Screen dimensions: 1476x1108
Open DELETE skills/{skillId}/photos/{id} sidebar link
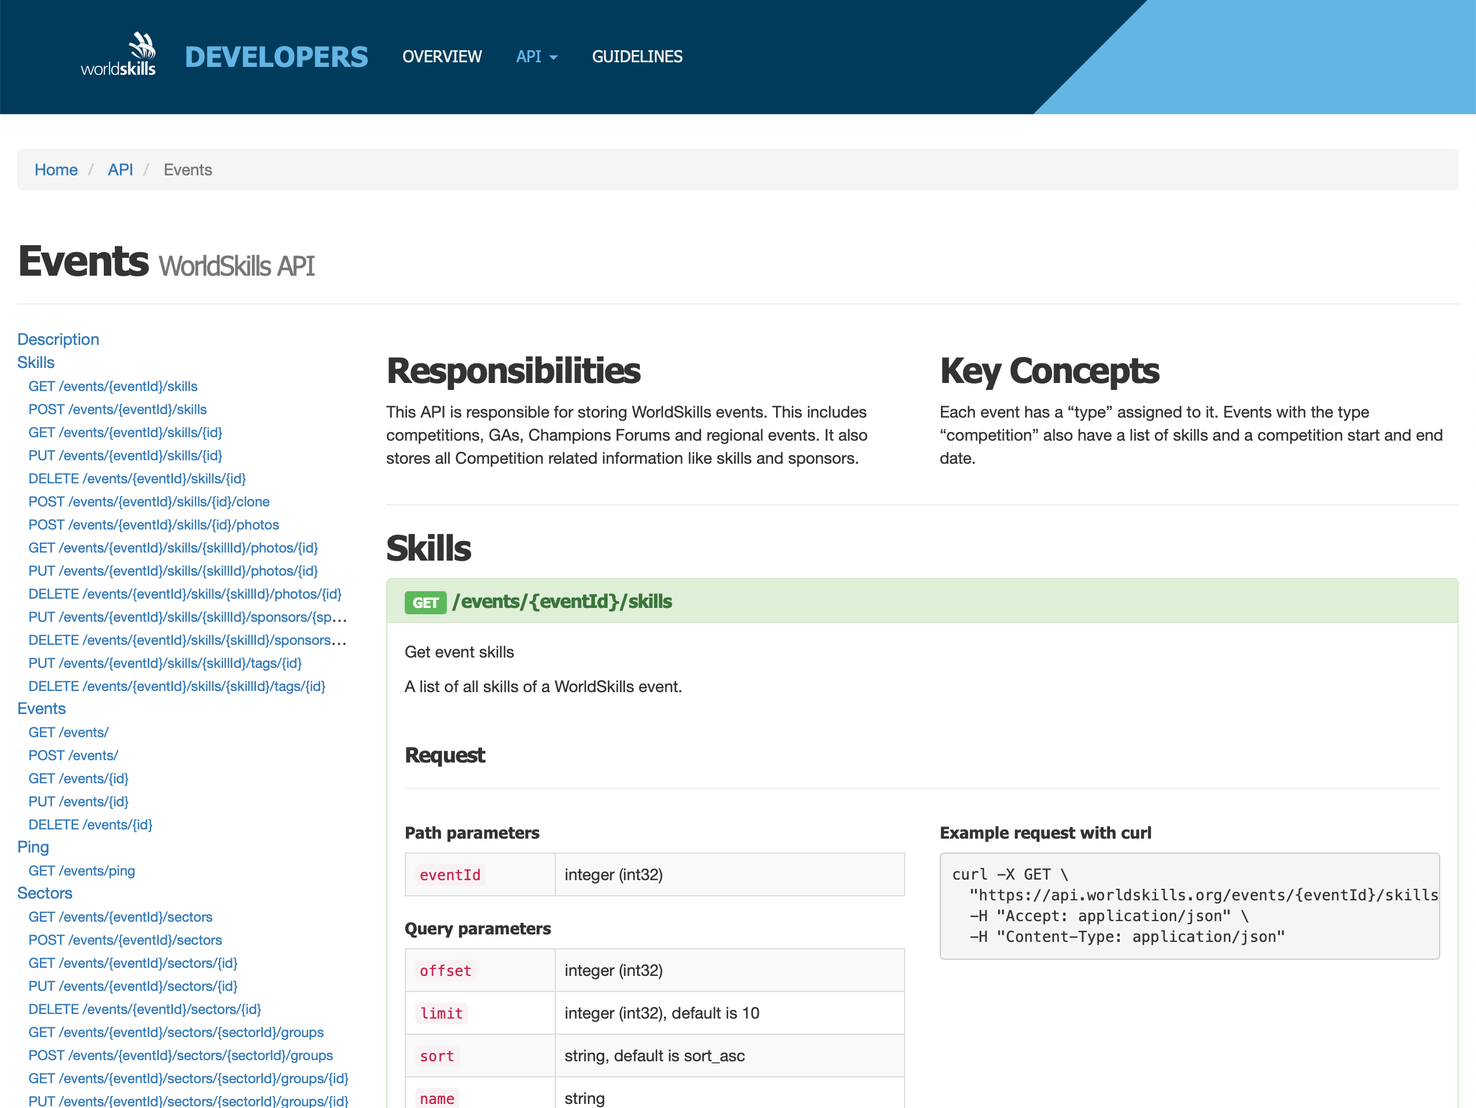click(185, 593)
